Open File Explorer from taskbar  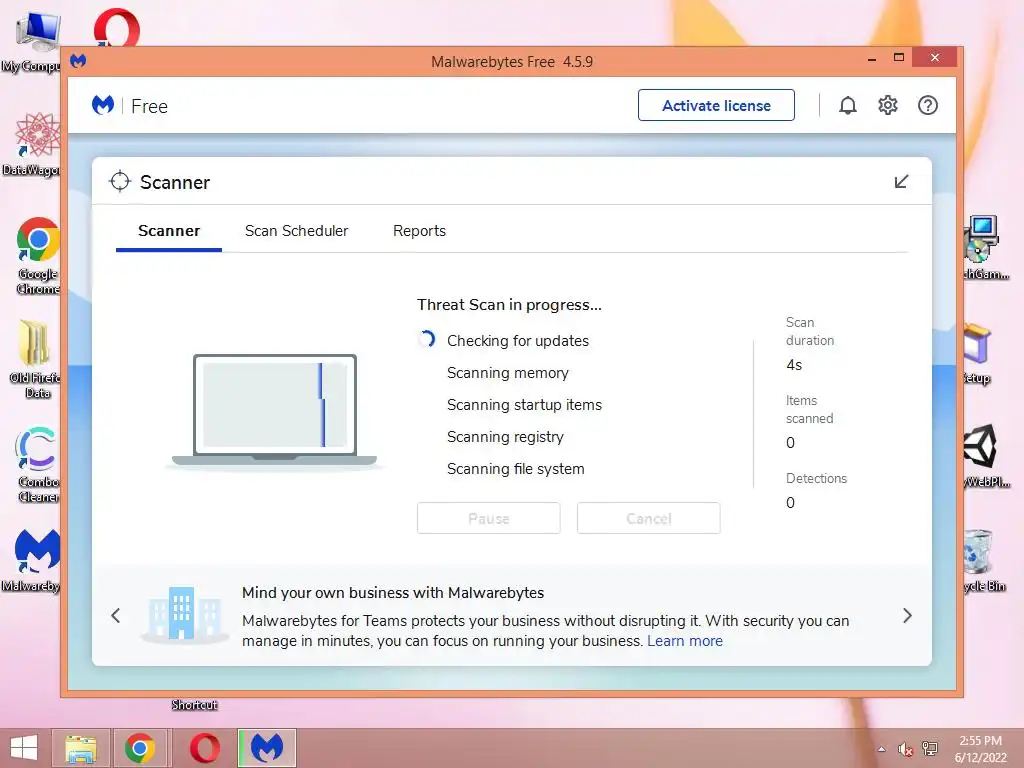(81, 748)
